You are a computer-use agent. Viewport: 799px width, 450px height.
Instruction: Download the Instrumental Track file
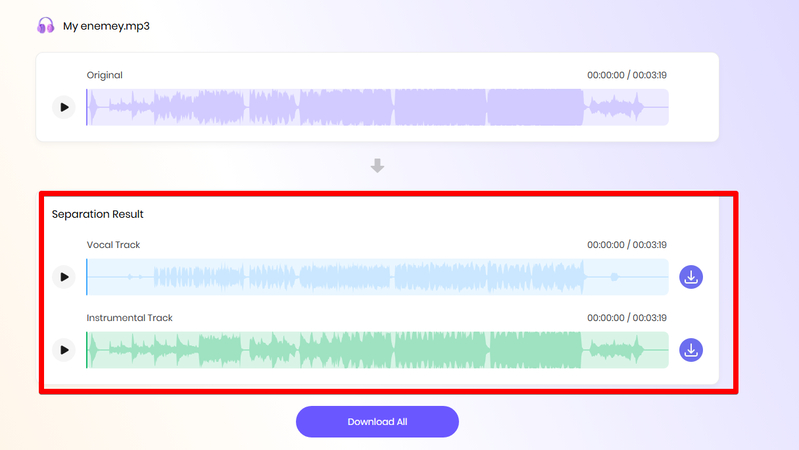click(x=691, y=350)
